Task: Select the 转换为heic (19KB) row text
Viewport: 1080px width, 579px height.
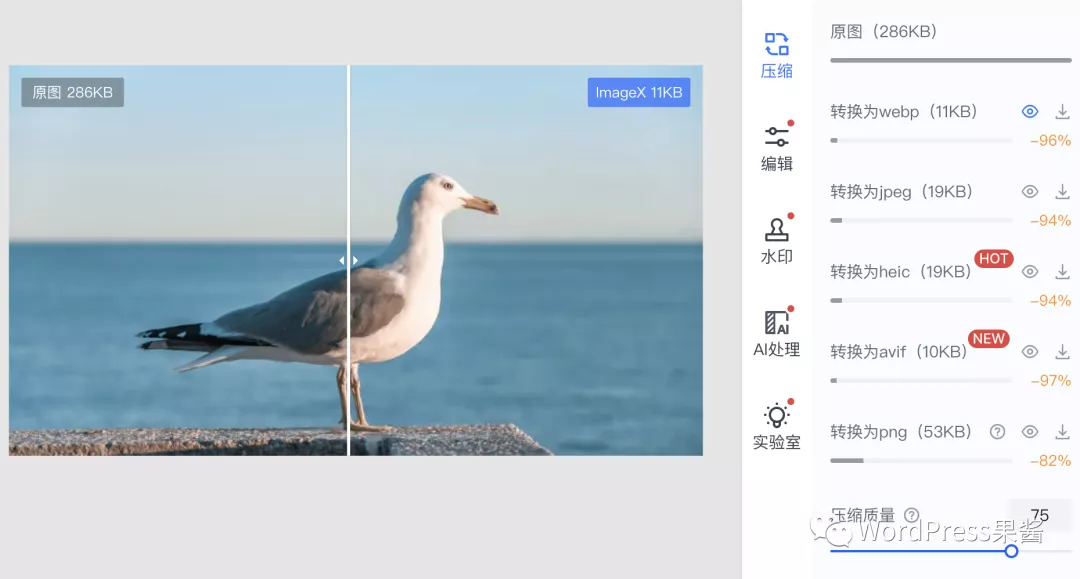Action: 900,271
